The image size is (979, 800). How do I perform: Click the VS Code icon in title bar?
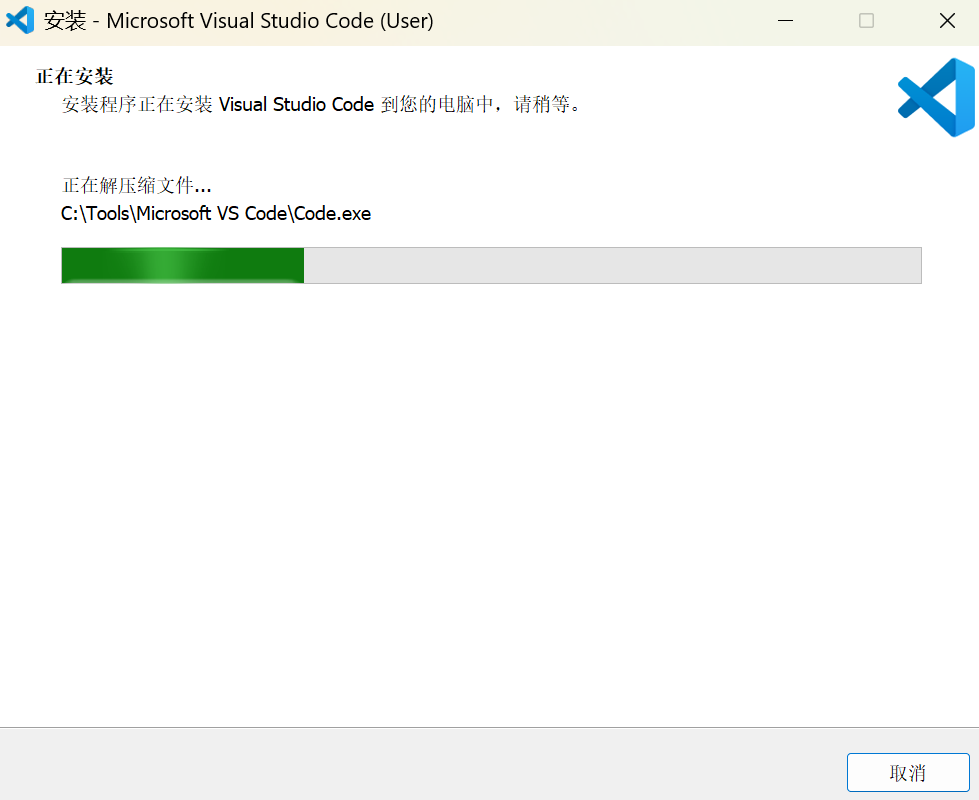coord(20,20)
